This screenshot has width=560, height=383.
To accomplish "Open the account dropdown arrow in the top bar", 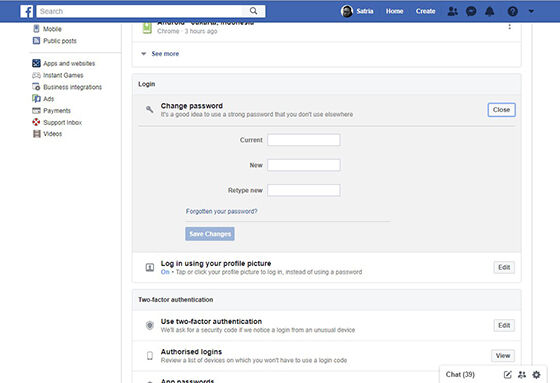I will pos(531,11).
